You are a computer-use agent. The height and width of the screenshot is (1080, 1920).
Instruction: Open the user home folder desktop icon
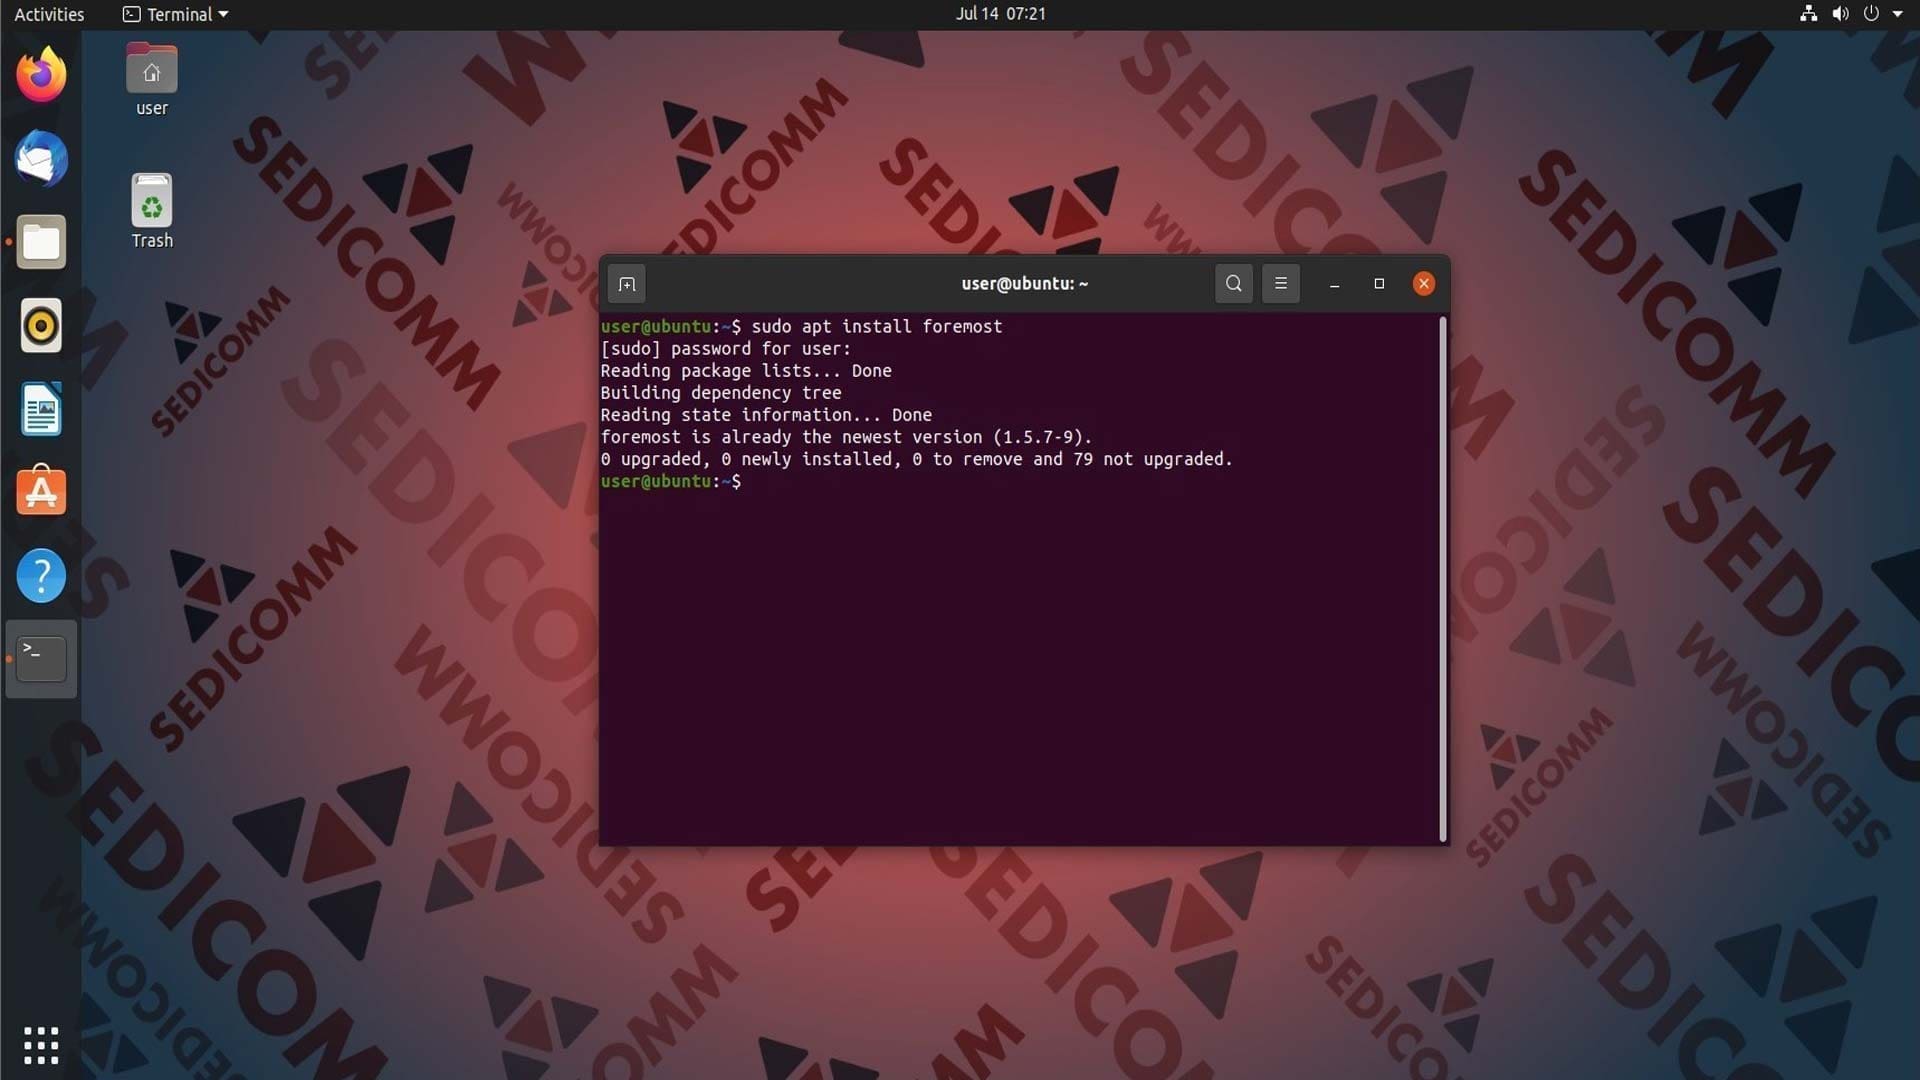coord(151,80)
